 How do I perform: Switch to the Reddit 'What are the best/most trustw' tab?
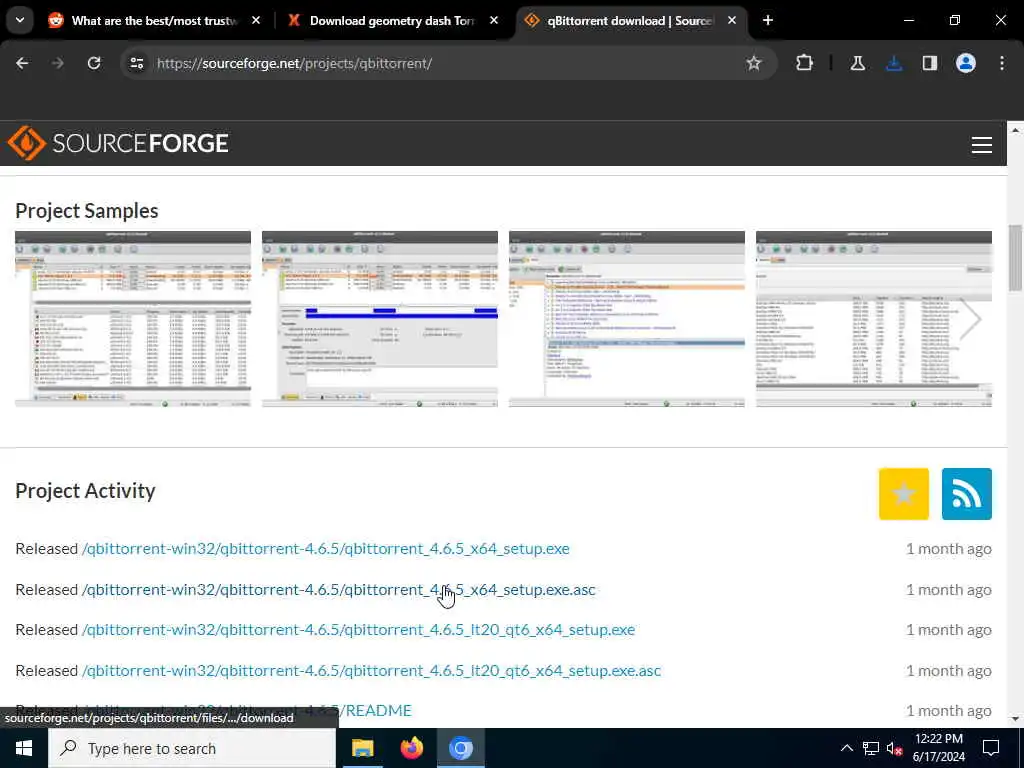click(154, 20)
